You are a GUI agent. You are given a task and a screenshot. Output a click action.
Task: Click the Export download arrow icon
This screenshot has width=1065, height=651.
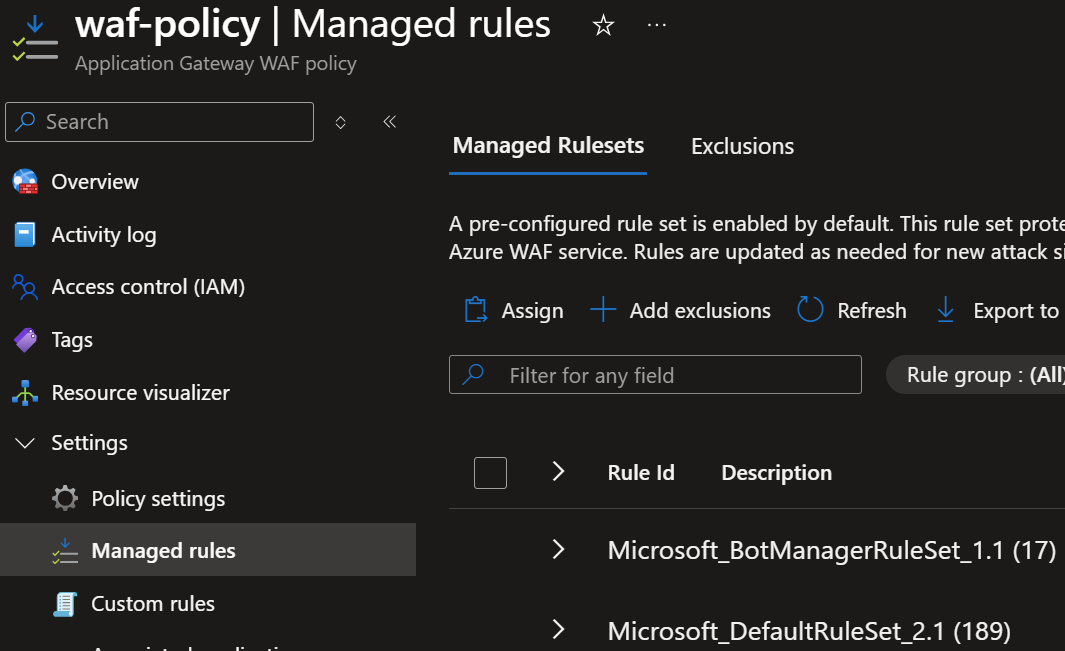click(945, 309)
